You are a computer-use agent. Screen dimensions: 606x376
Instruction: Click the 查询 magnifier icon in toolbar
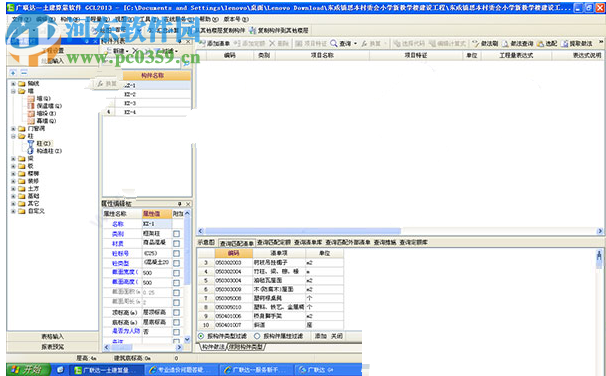(334, 44)
